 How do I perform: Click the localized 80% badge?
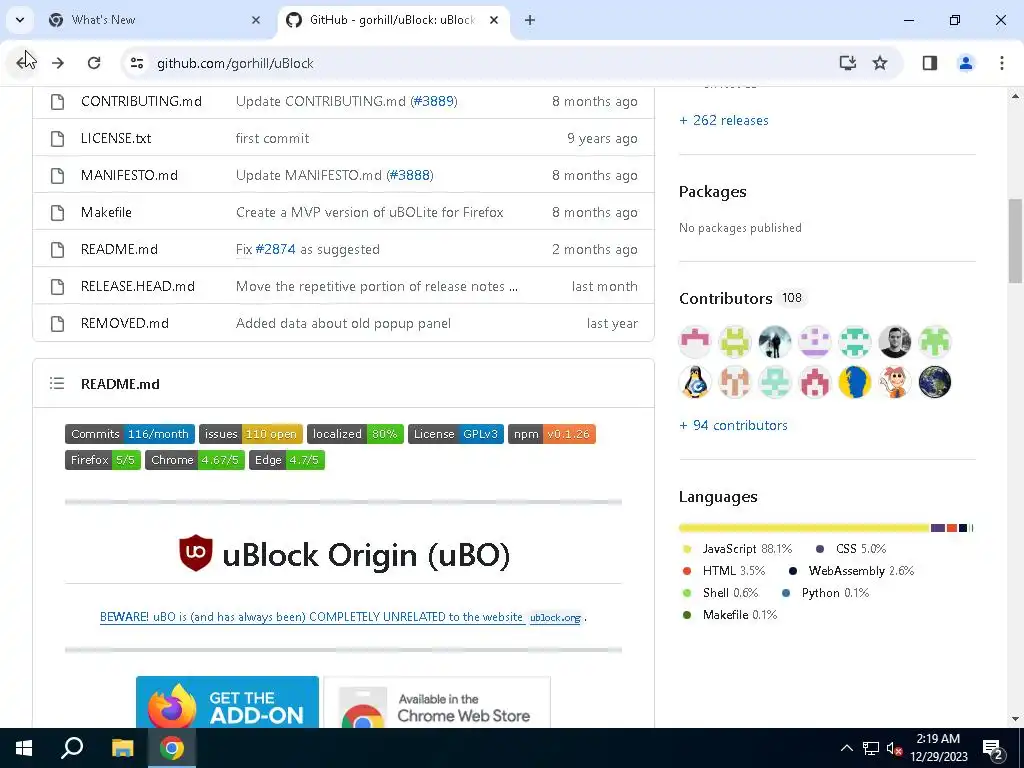(355, 434)
